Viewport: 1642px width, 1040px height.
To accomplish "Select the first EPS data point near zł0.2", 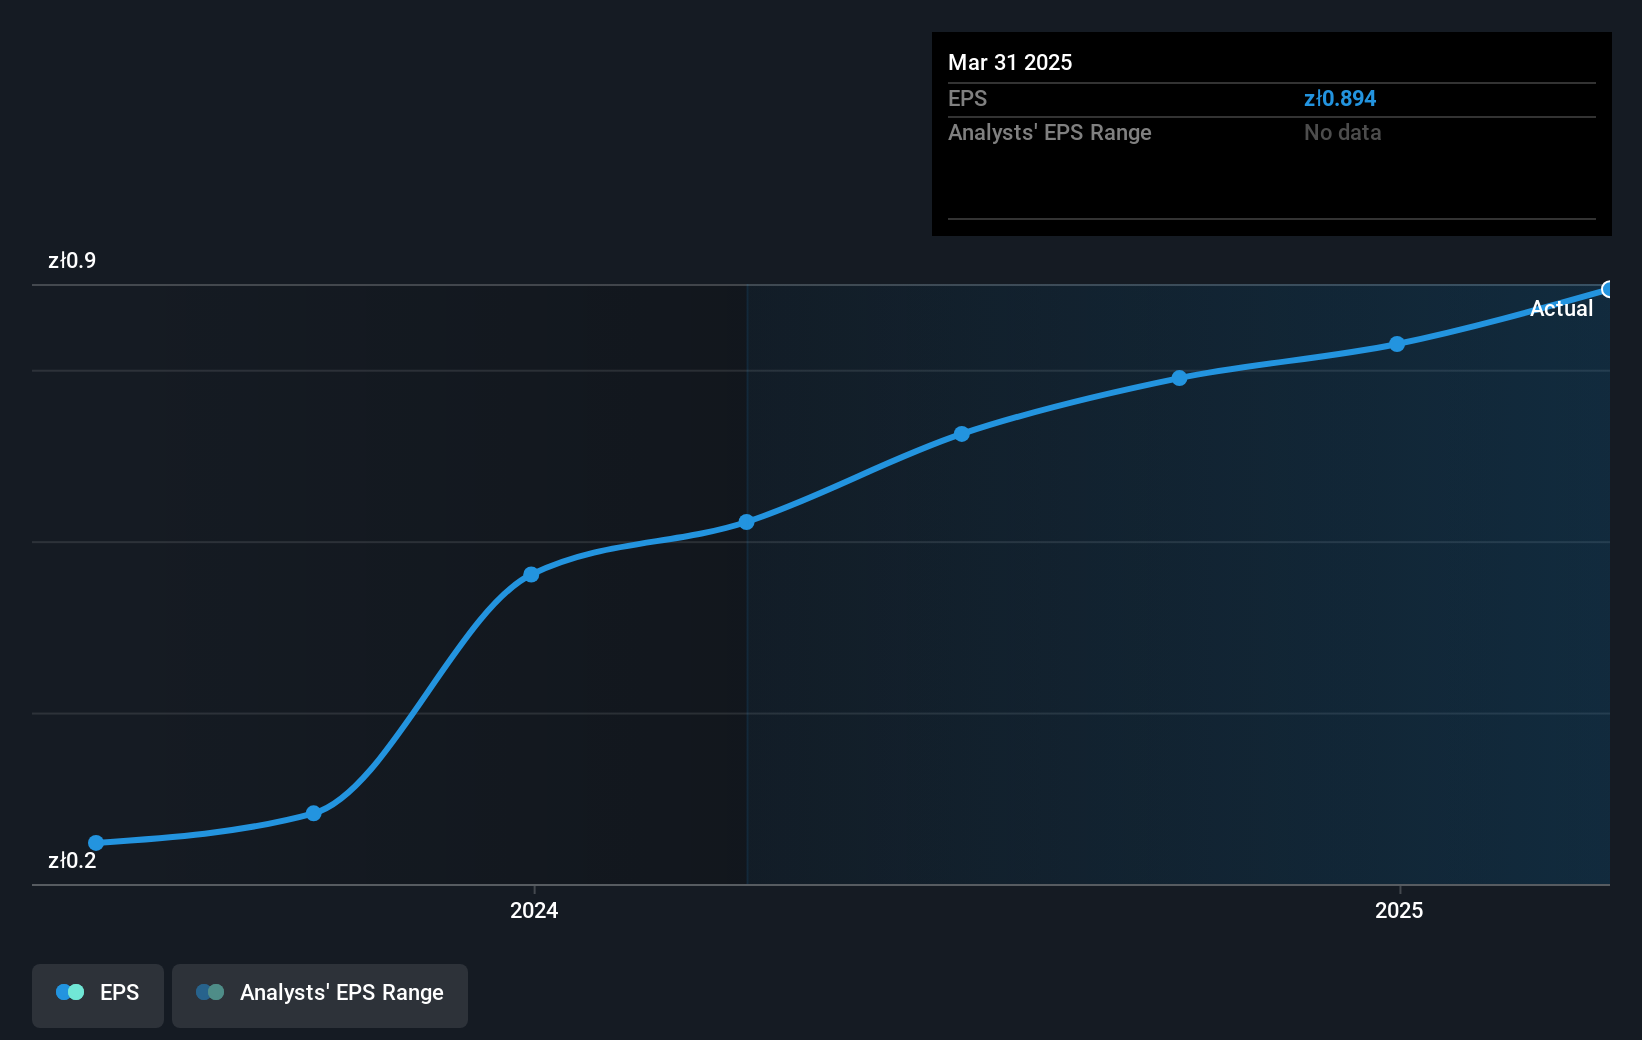I will coord(96,843).
